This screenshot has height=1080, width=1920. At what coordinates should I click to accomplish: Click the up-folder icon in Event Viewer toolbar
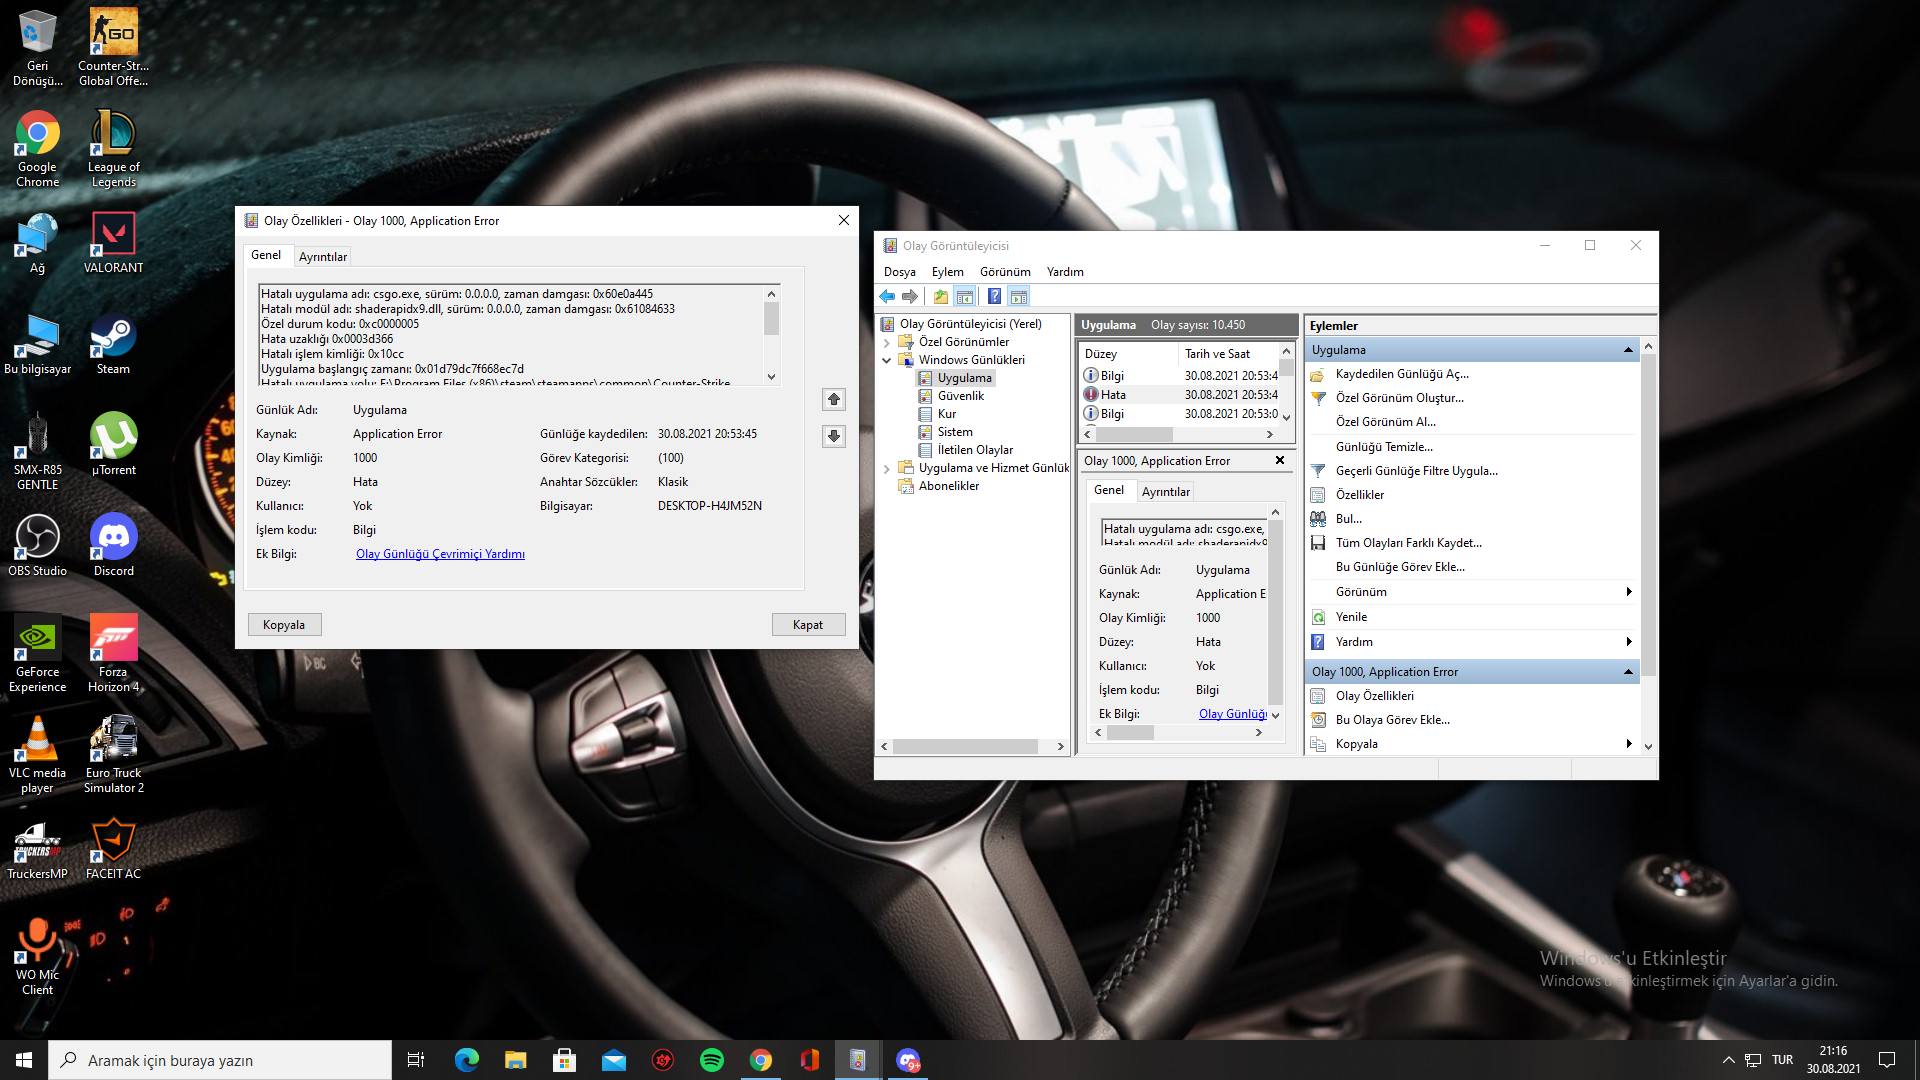(x=940, y=296)
